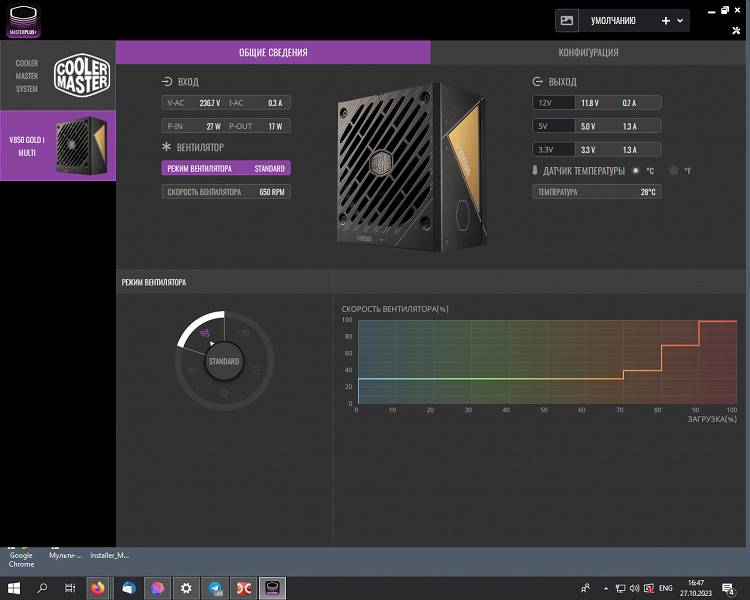Switch to the КОНФИГУРАЦИЯ tab

pyautogui.click(x=588, y=52)
